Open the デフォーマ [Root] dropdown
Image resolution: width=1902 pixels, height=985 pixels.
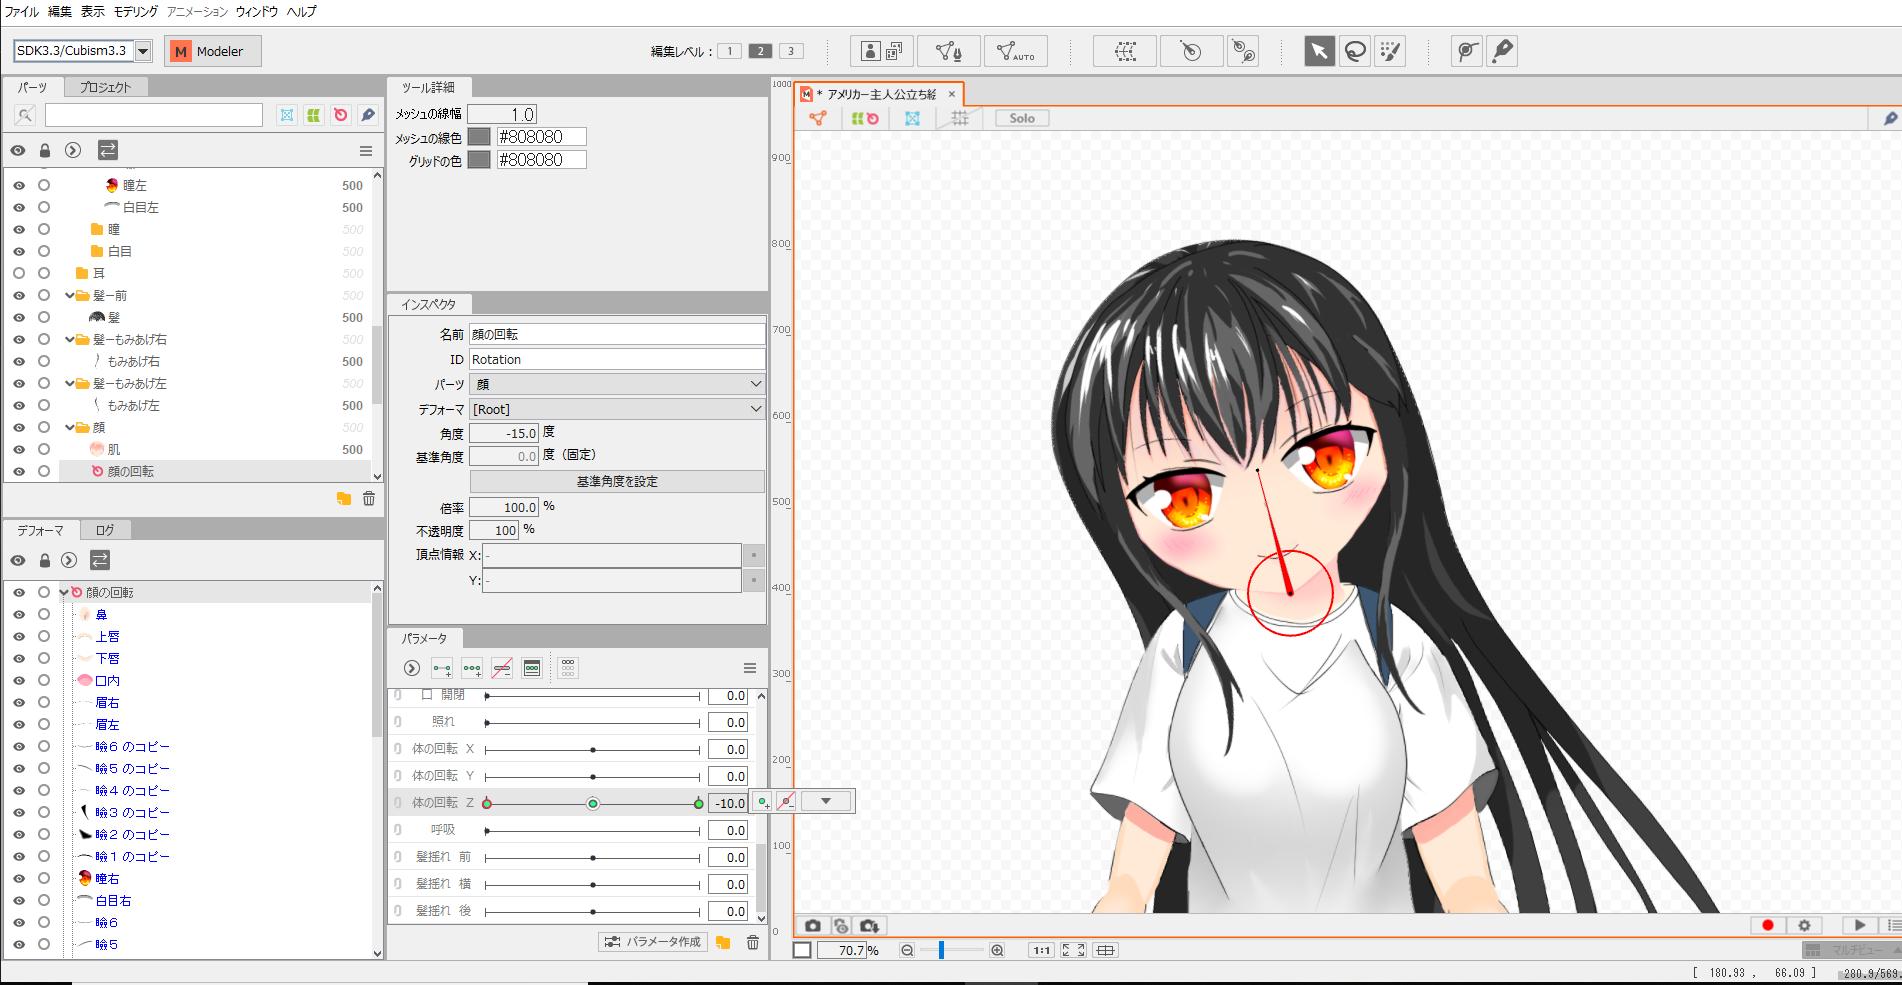(617, 409)
